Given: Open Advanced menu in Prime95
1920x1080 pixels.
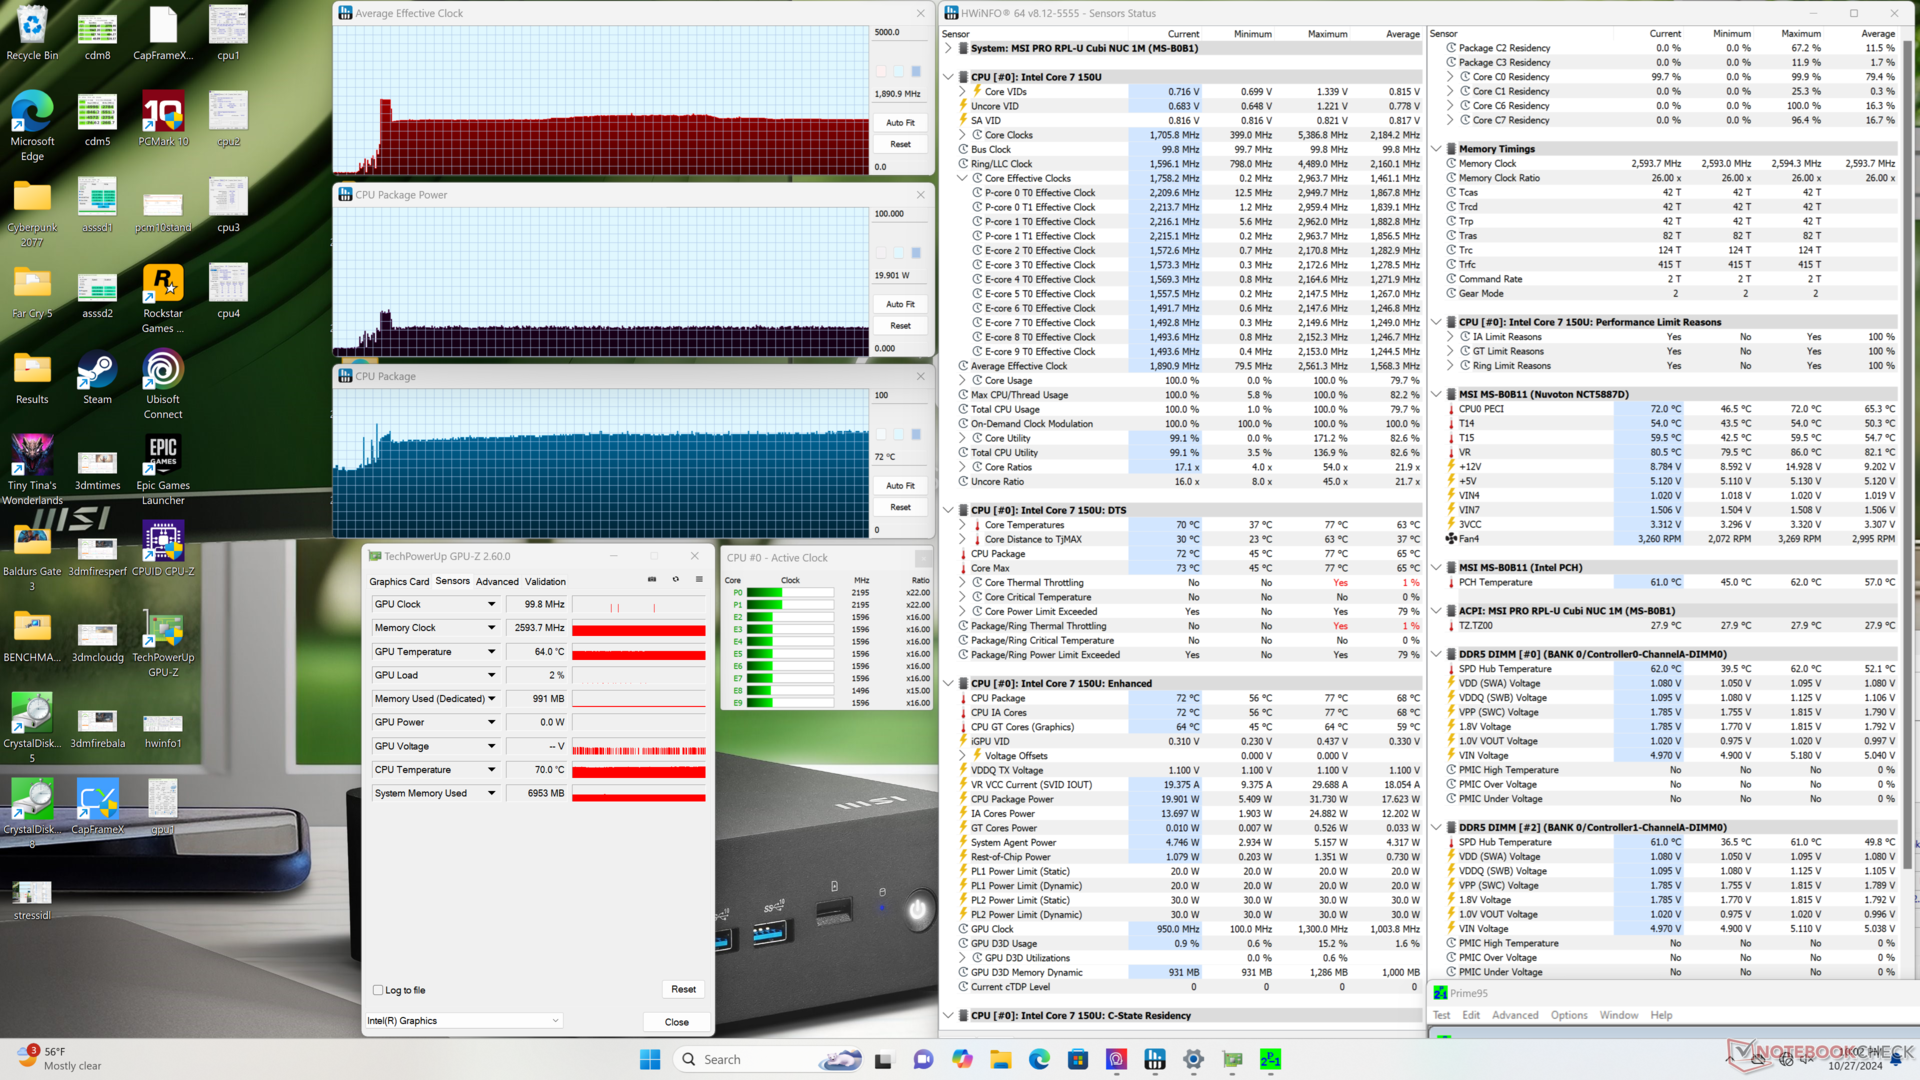Looking at the screenshot, I should click(1514, 1015).
